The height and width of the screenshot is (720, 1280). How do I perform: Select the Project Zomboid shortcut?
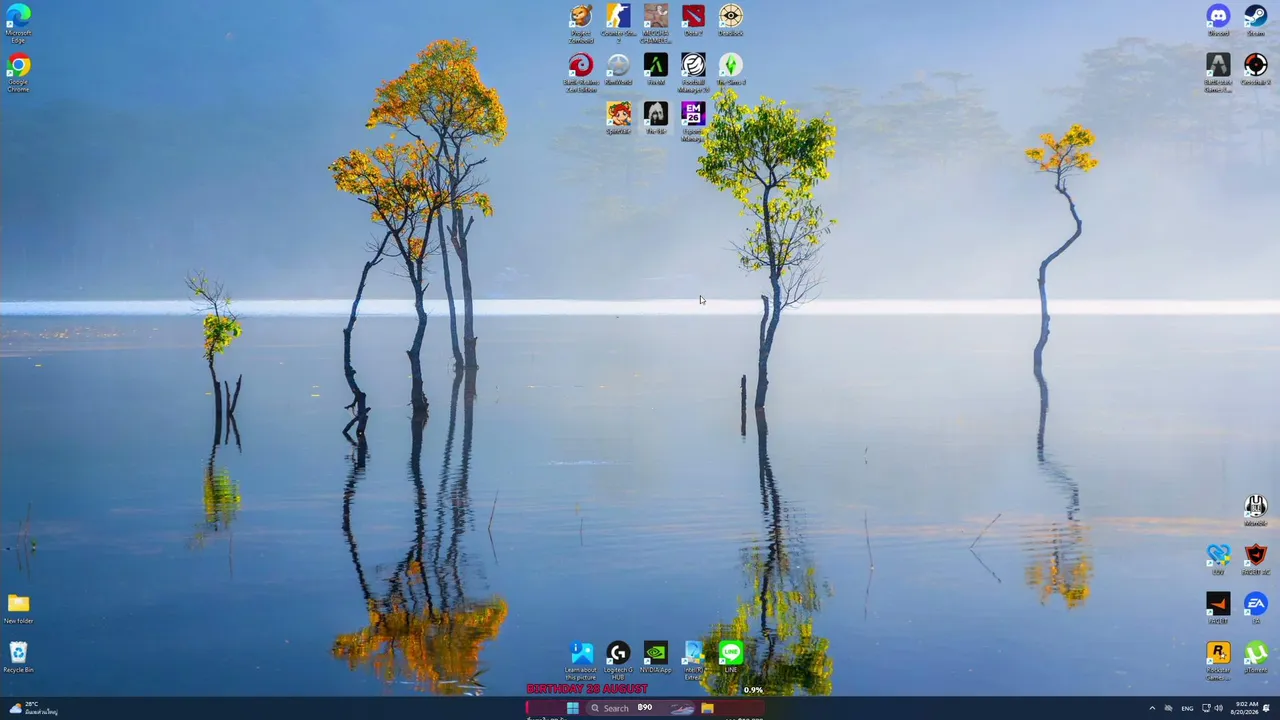581,23
